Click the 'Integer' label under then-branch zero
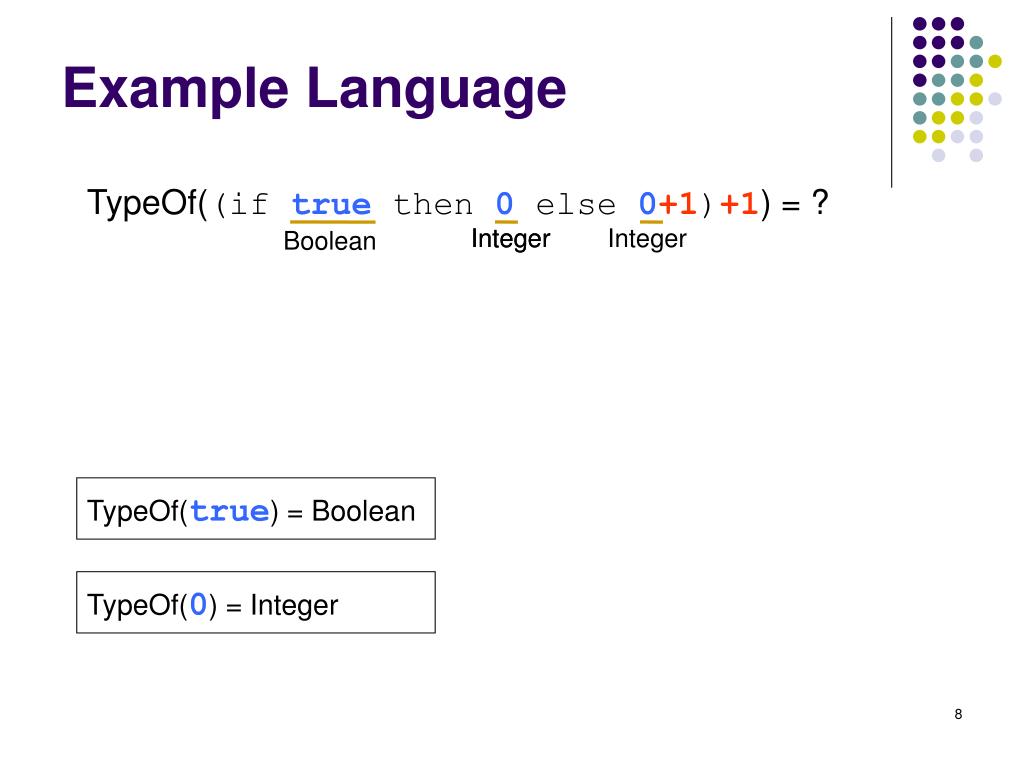The width and height of the screenshot is (1024, 768). click(511, 239)
